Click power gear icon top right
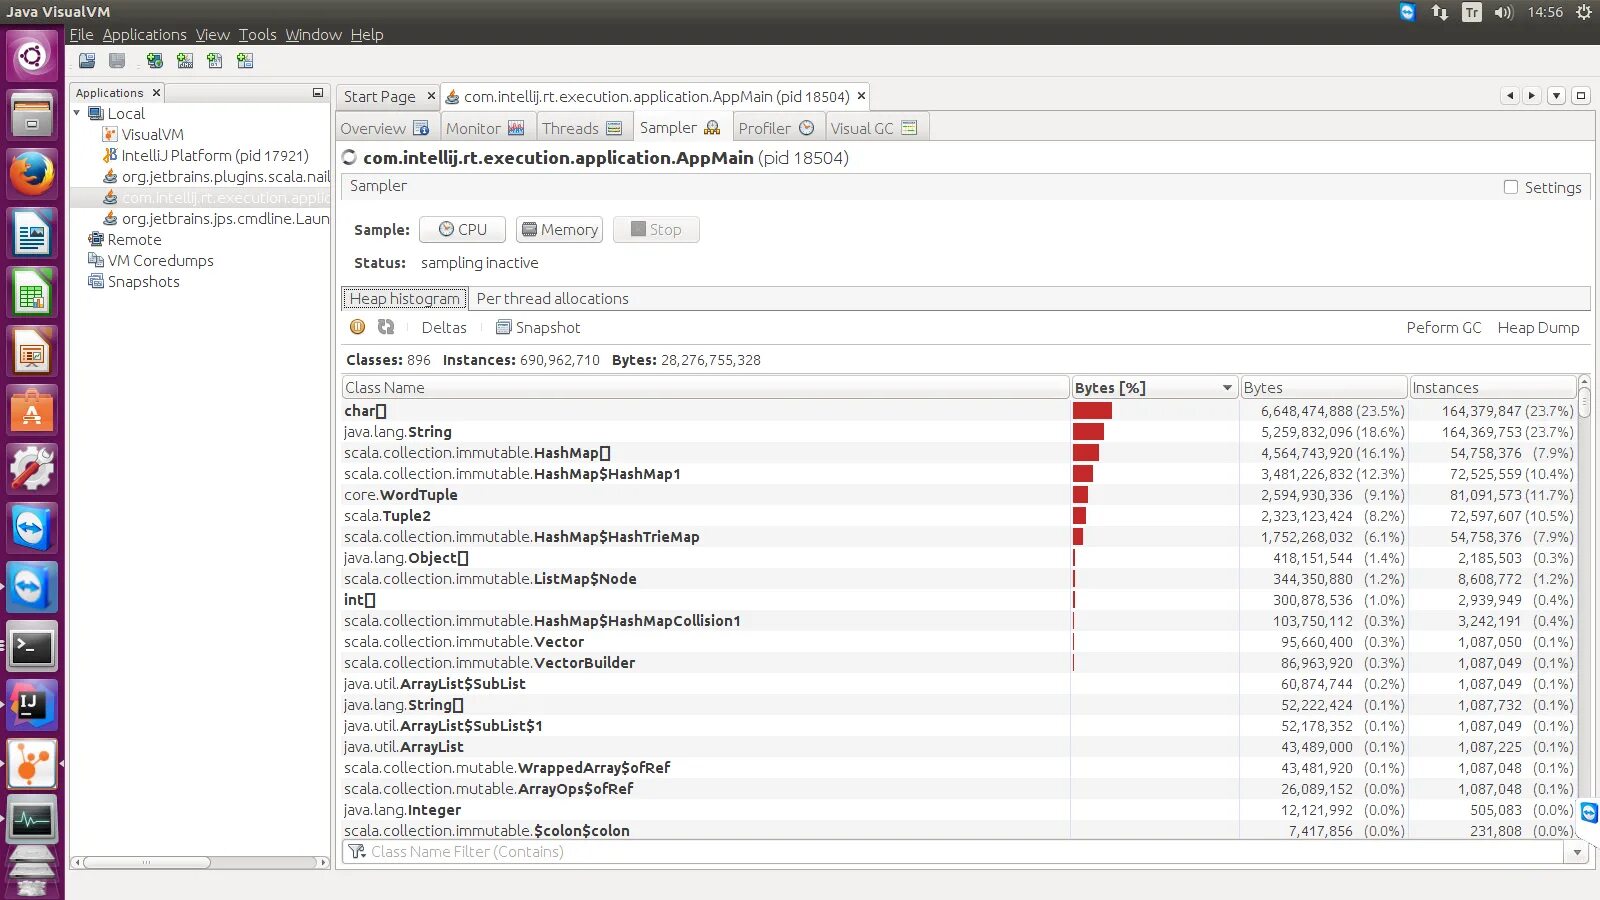The height and width of the screenshot is (900, 1600). coord(1584,12)
